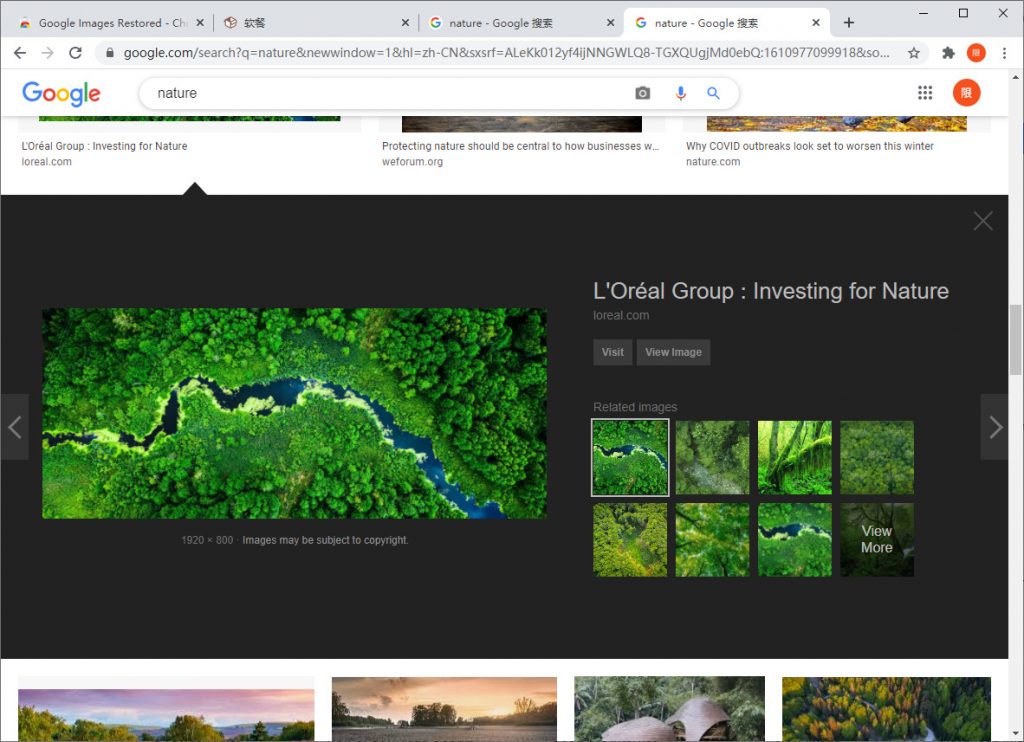Click the search box containing nature
The image size is (1024, 742).
coord(390,93)
